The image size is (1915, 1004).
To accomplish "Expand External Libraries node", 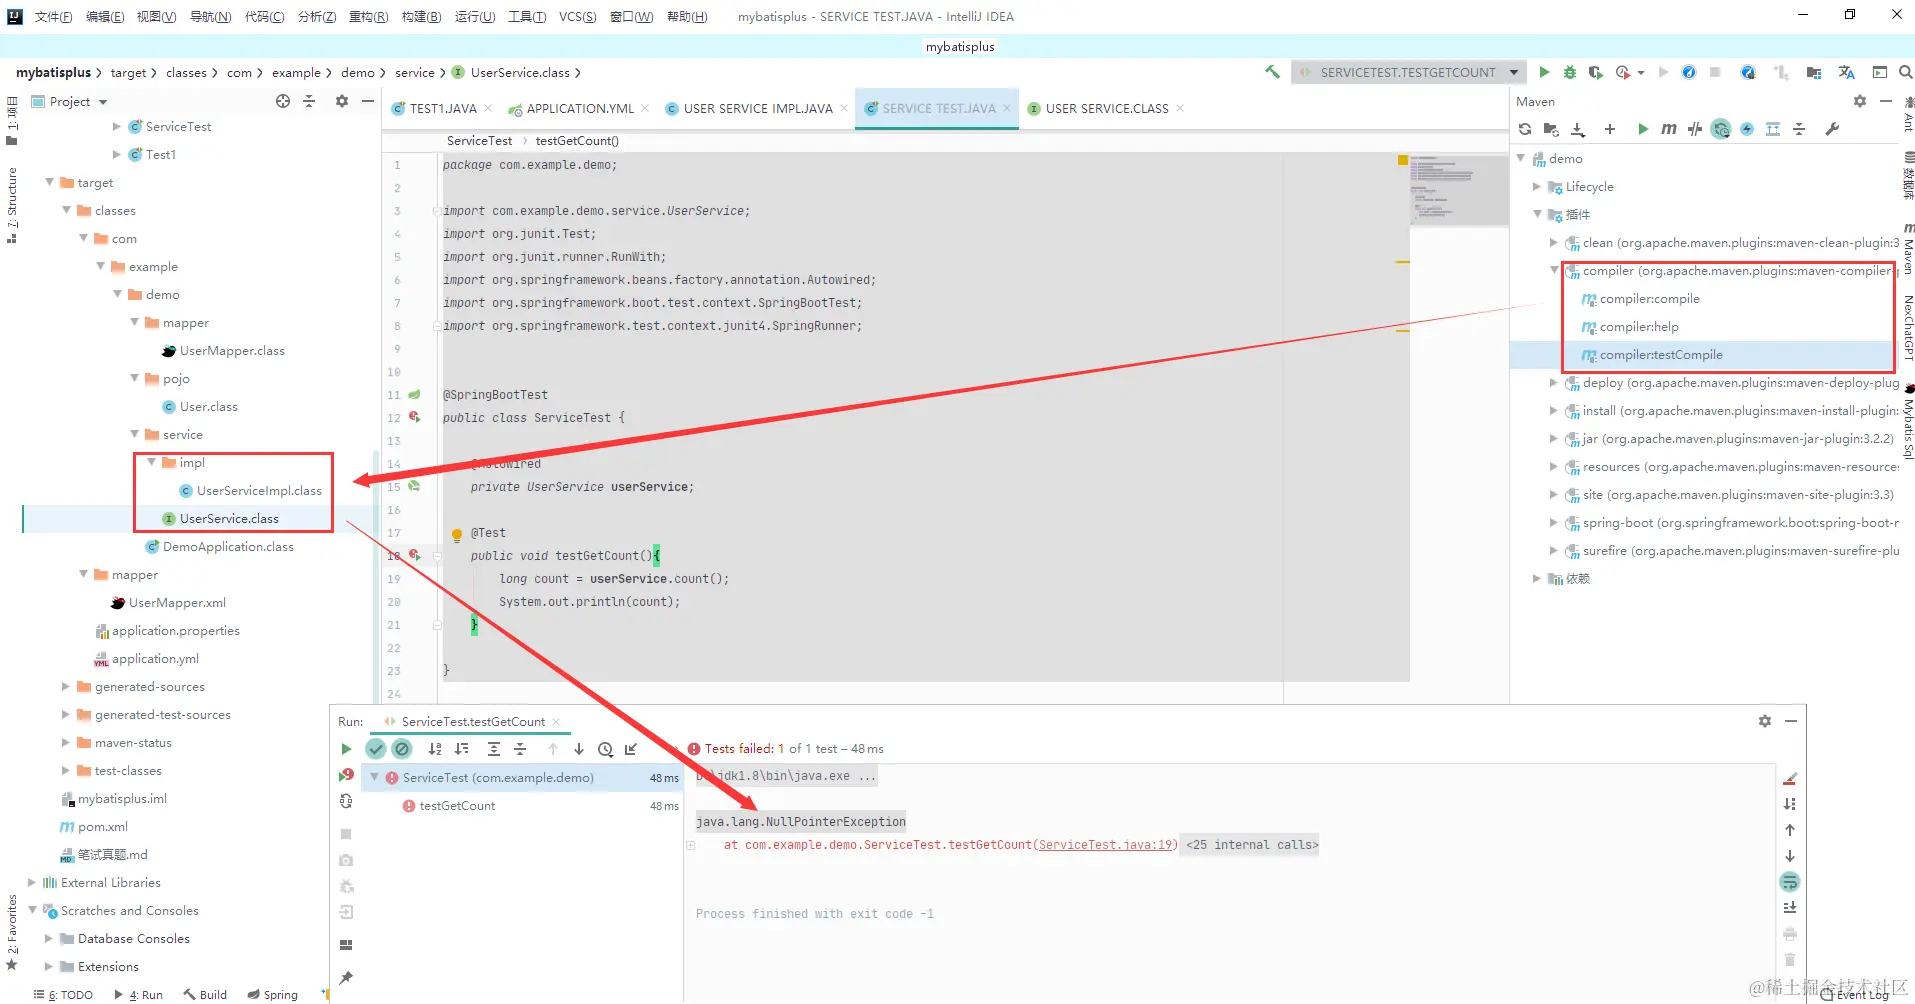I will tap(32, 882).
